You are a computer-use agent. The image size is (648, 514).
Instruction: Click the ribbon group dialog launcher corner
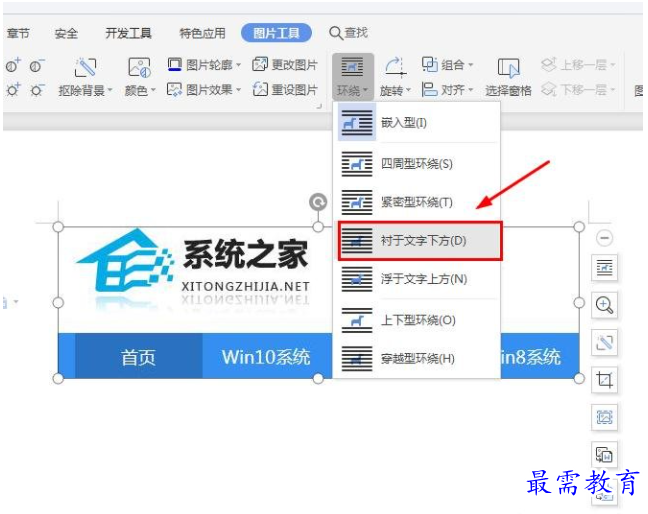click(319, 107)
